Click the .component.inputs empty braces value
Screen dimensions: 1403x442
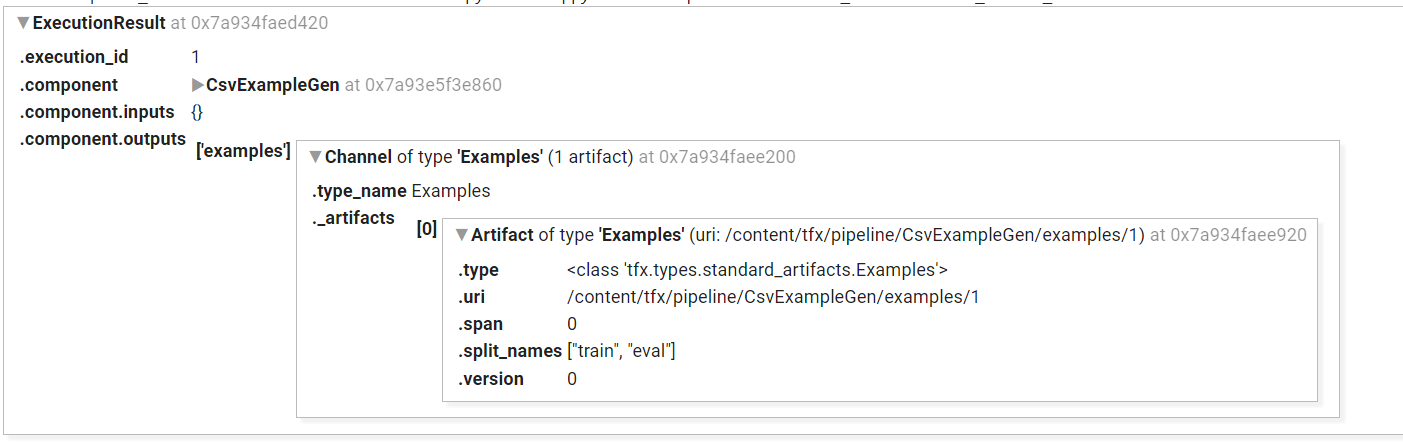point(197,112)
